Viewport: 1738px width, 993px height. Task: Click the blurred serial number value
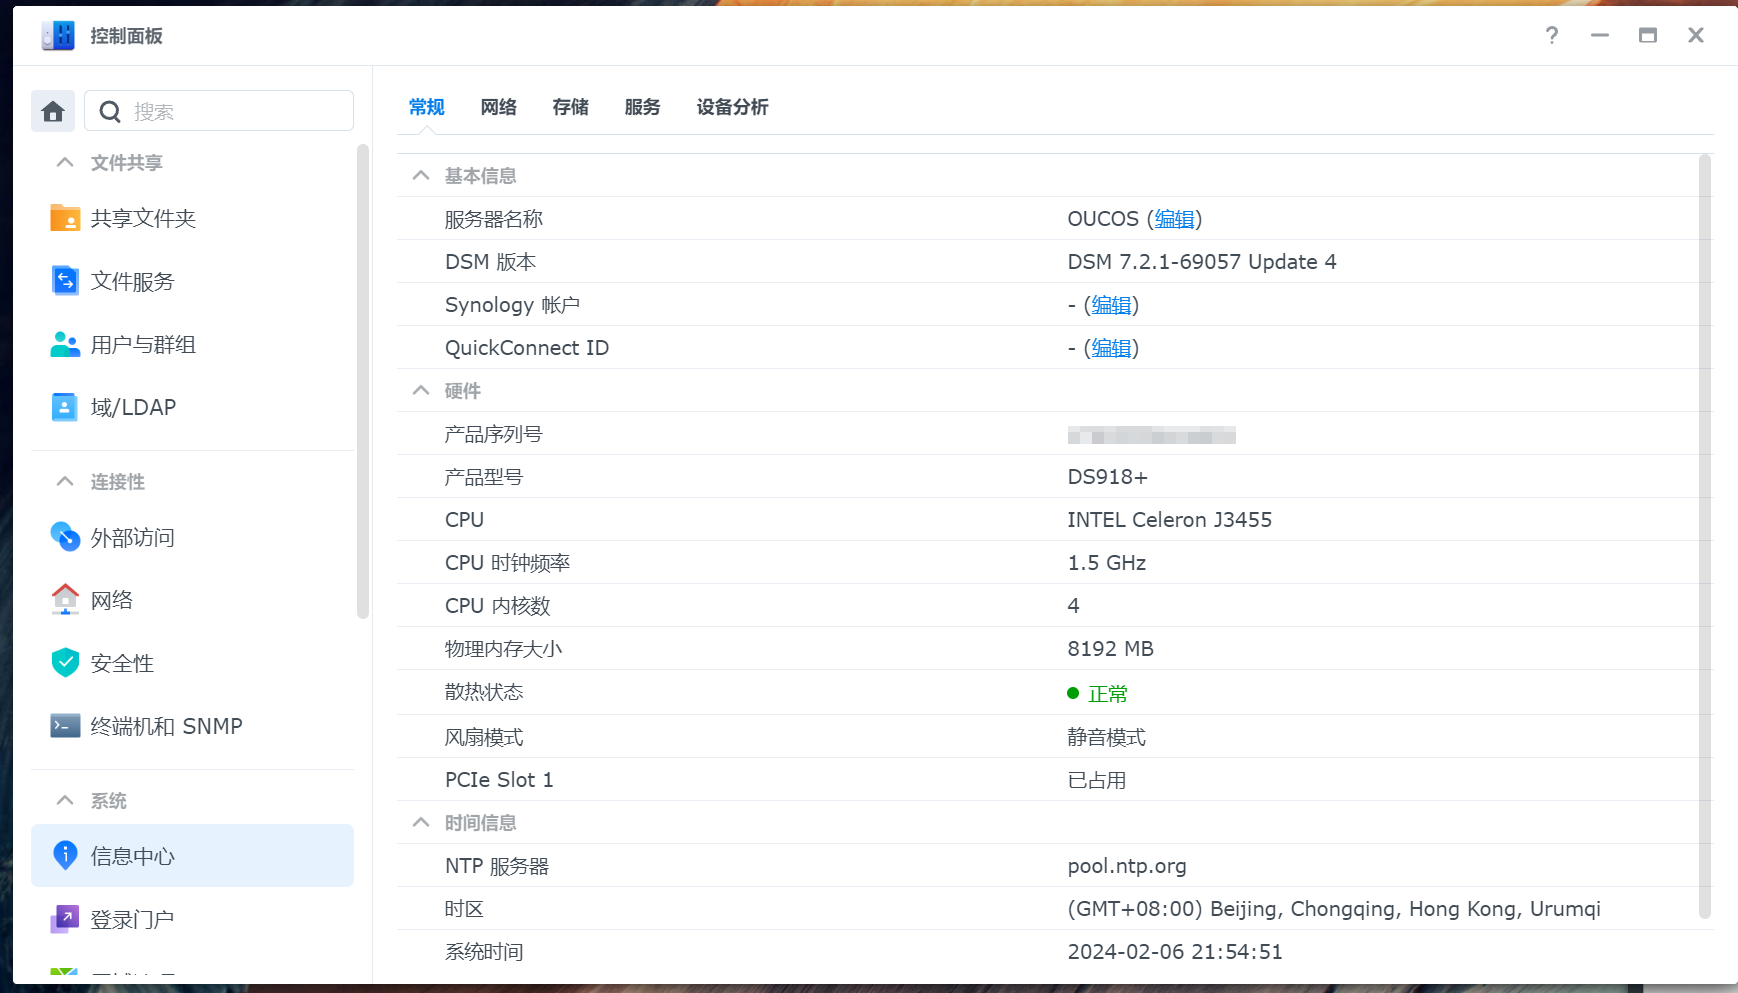tap(1152, 435)
